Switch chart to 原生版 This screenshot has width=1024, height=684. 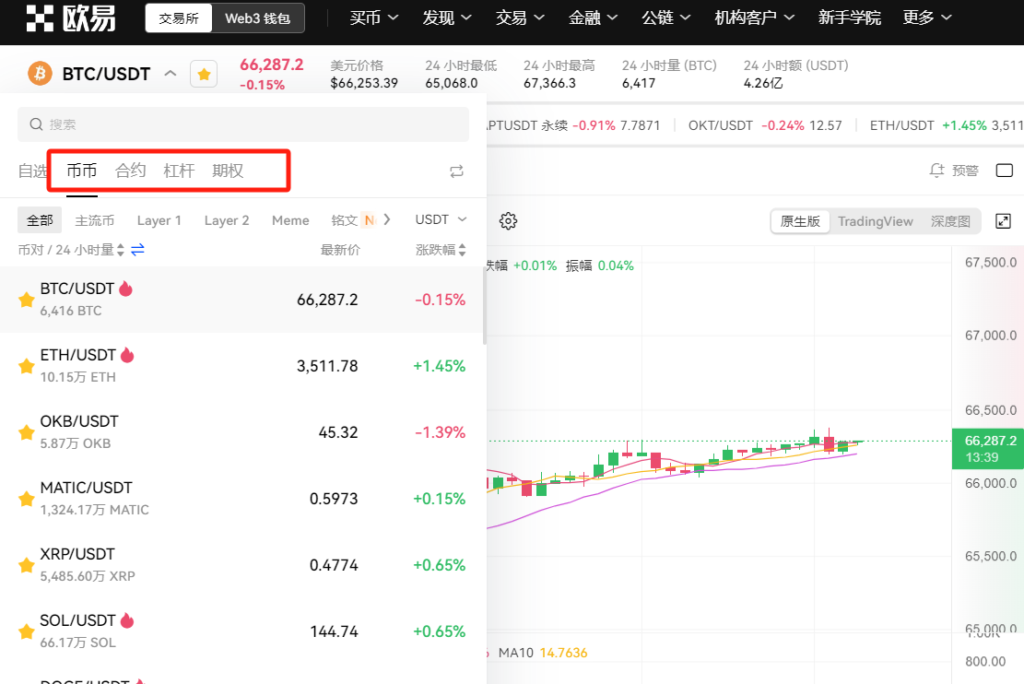coord(800,221)
